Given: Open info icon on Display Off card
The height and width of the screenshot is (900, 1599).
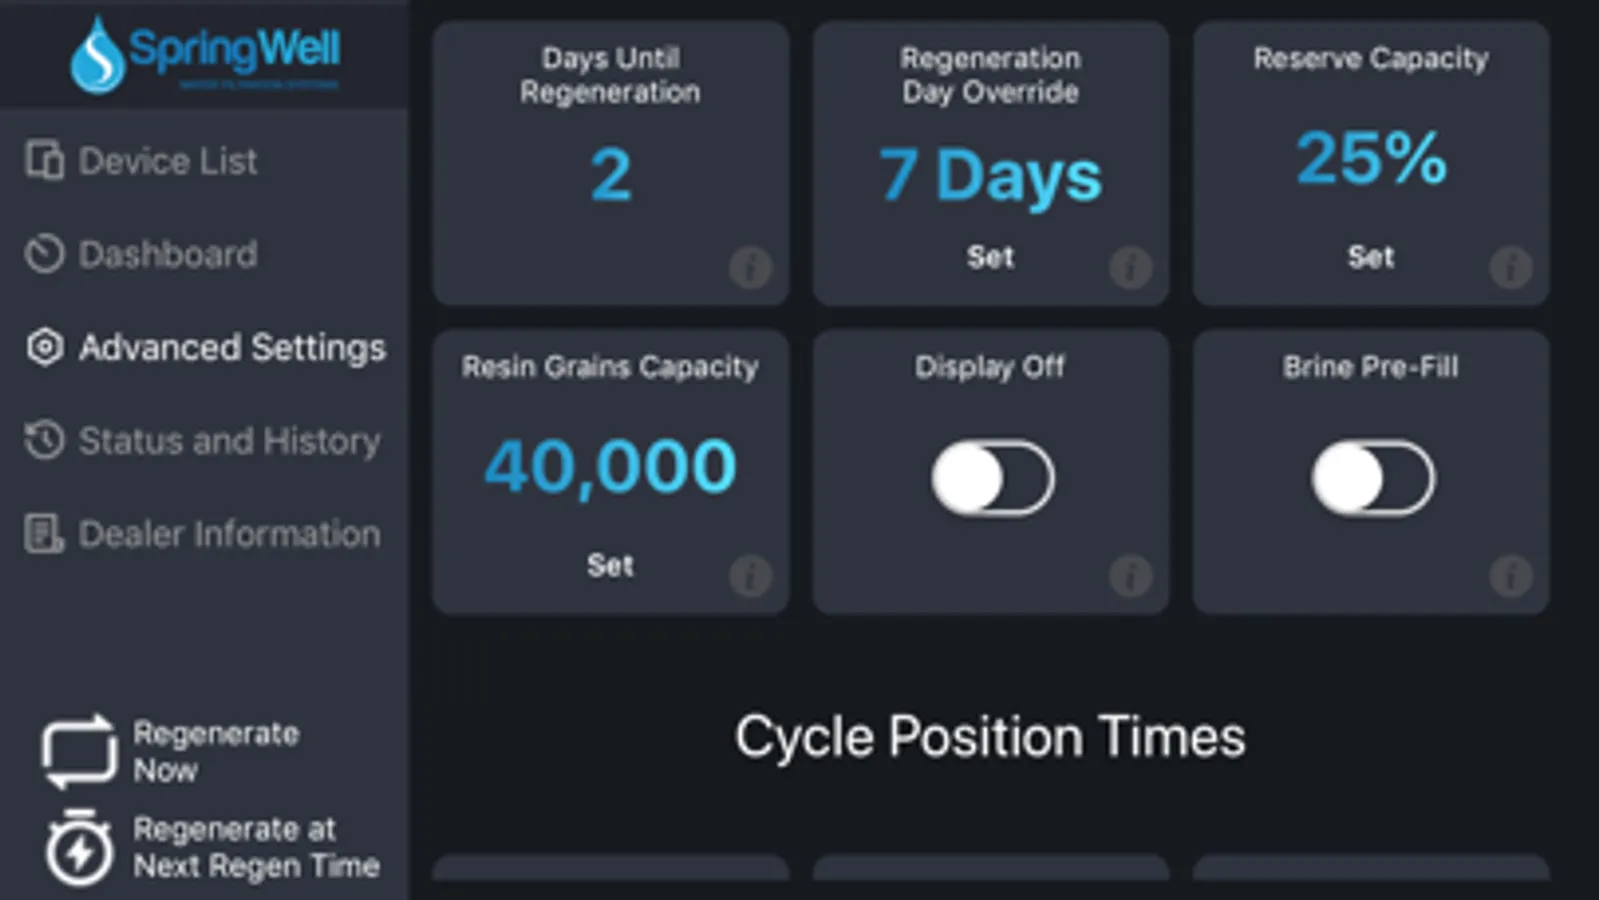Looking at the screenshot, I should (1130, 576).
